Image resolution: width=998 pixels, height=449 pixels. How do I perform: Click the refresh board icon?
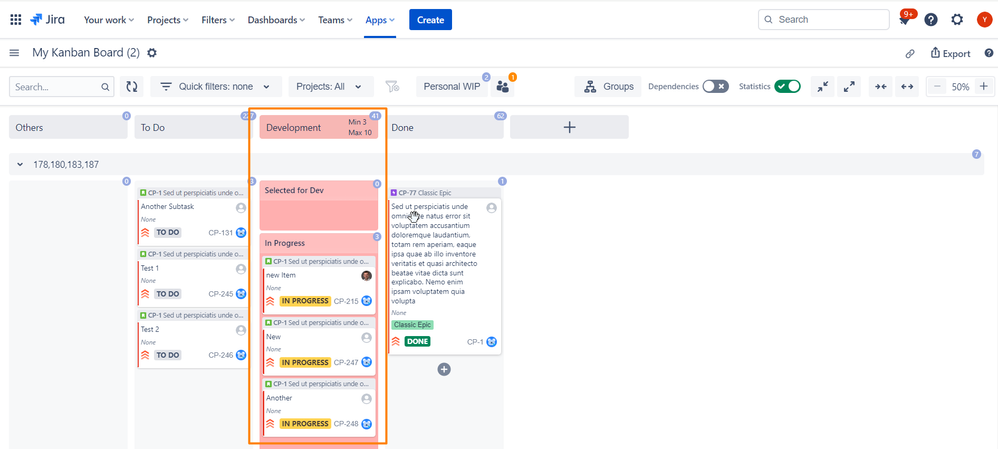tap(132, 87)
